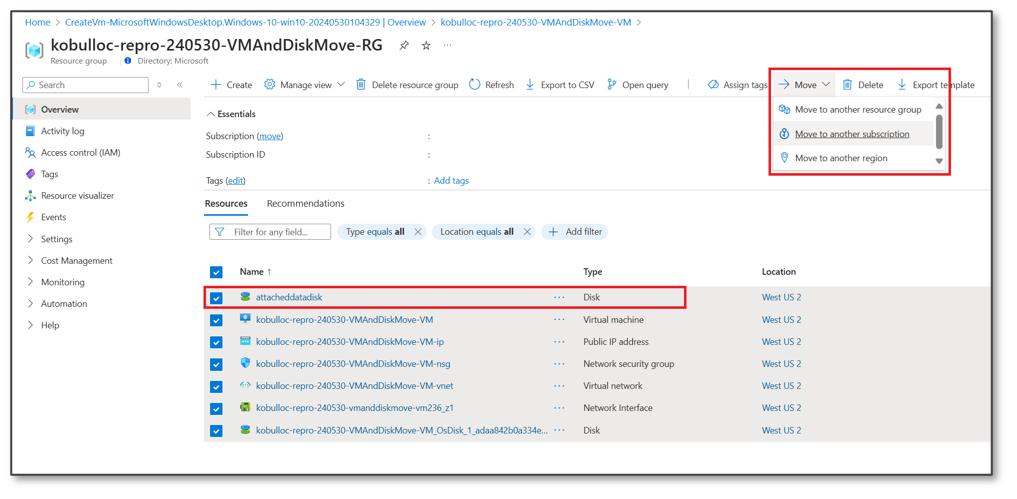The image size is (1017, 499).
Task: Click the Delete toolbar button
Action: (863, 85)
